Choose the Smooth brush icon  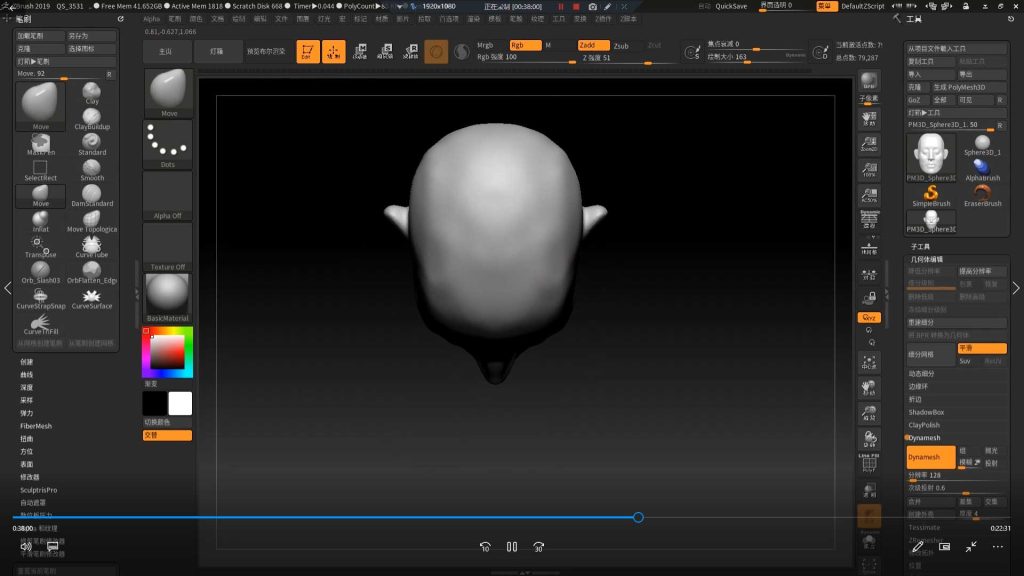(92, 166)
